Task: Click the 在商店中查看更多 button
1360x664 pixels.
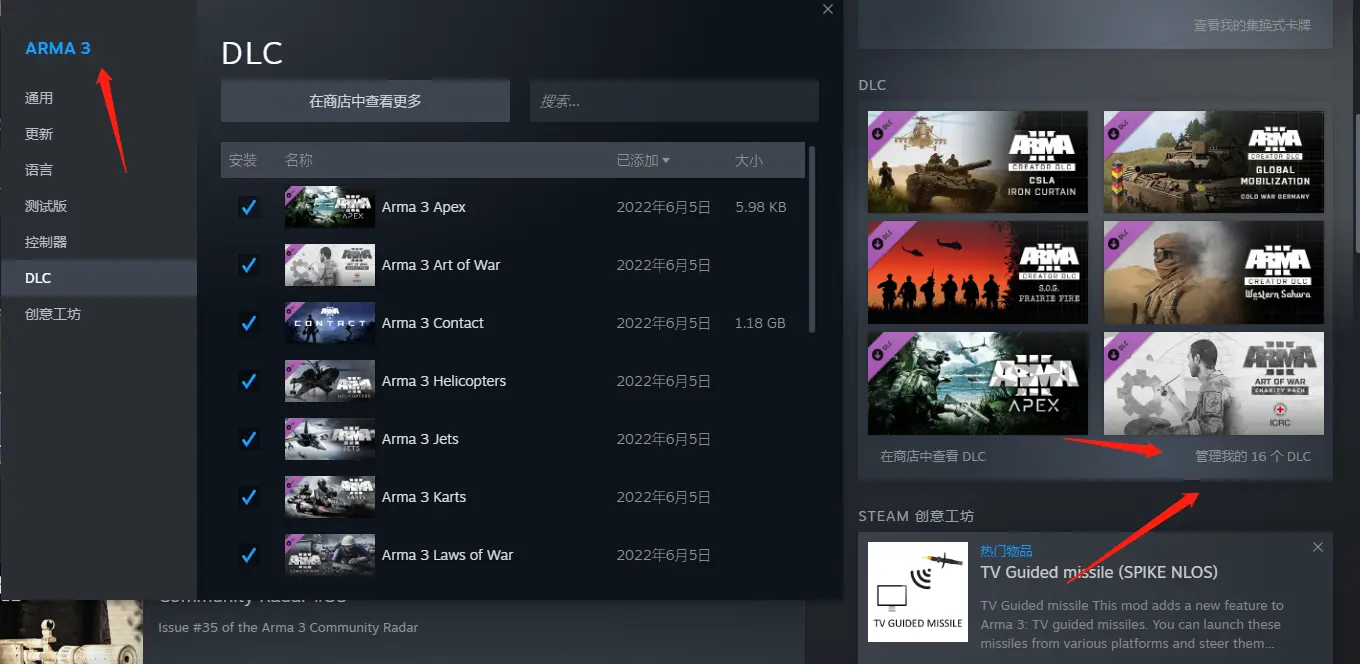Action: pos(365,101)
